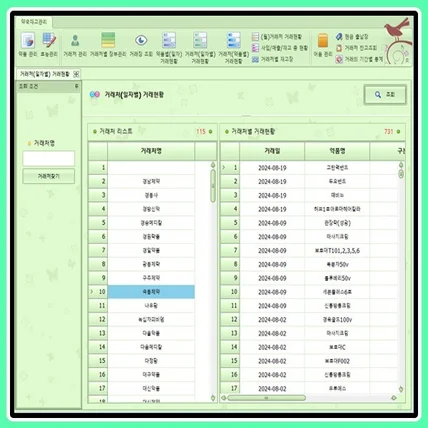The width and height of the screenshot is (428, 428).
Task: Open 거래처 관리 person icon
Action: (75, 44)
